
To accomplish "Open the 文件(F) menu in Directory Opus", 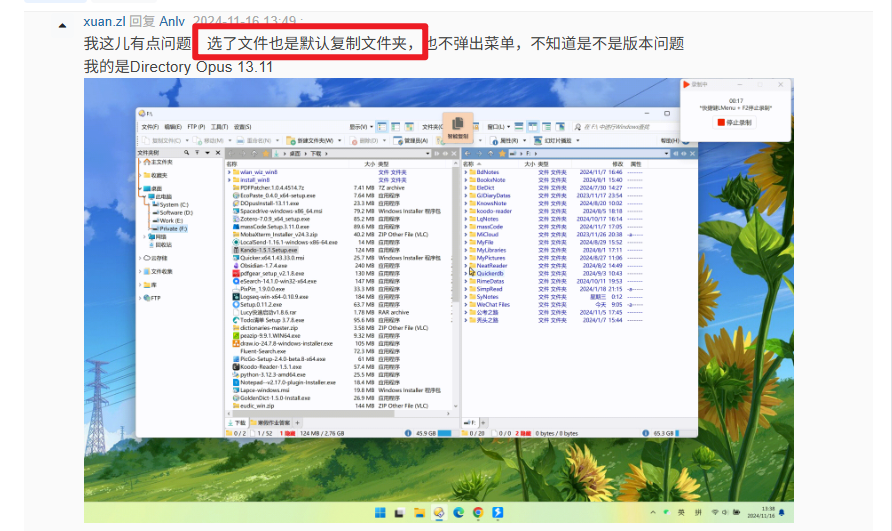I will click(150, 127).
